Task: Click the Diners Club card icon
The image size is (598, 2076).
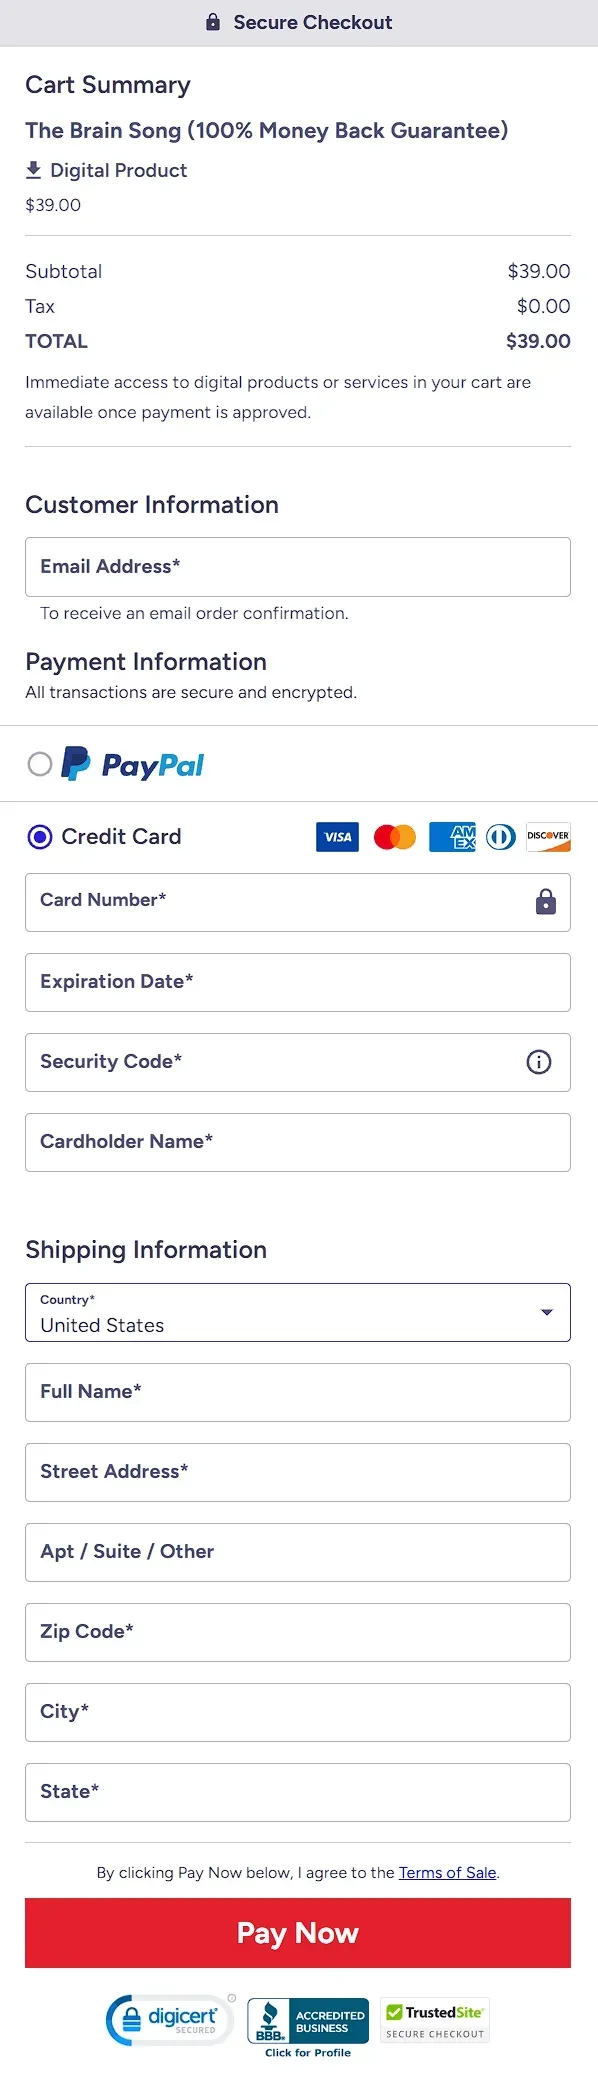Action: point(501,837)
